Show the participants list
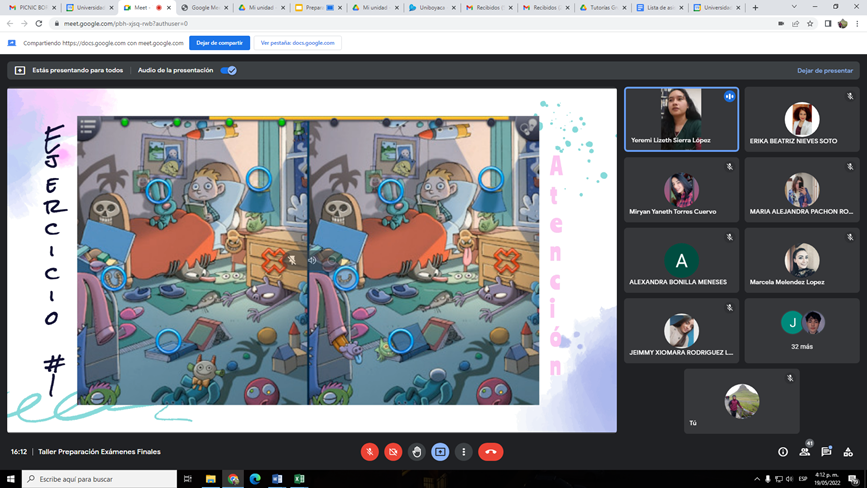Viewport: 867px width, 488px height. pyautogui.click(x=805, y=452)
